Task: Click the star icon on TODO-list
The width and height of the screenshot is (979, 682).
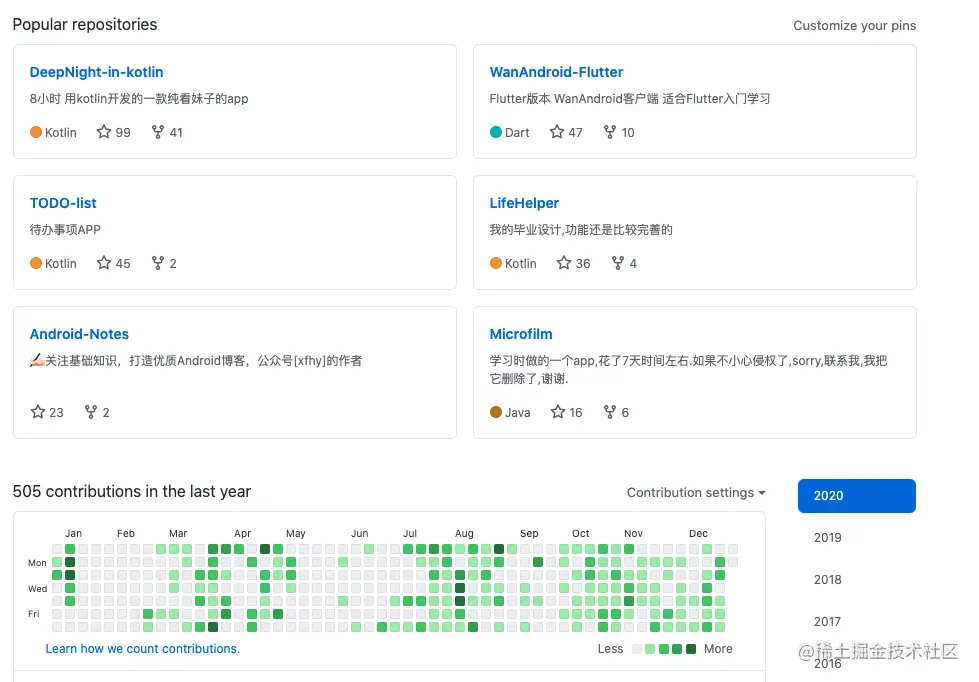Action: point(104,263)
